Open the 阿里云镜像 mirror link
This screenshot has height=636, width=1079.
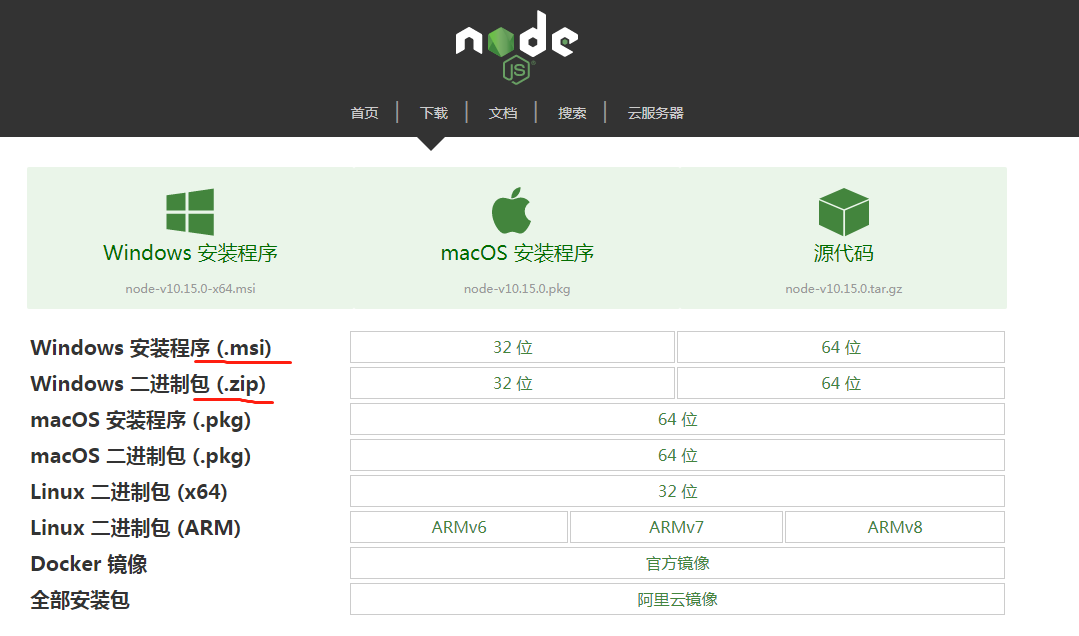coord(677,599)
